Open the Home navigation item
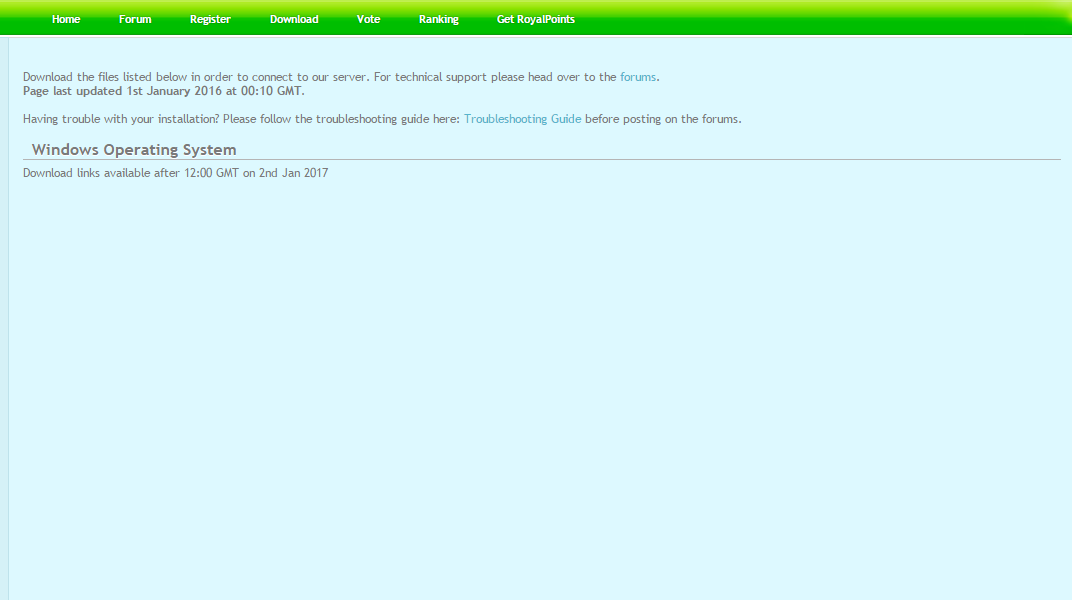The image size is (1072, 600). click(66, 19)
